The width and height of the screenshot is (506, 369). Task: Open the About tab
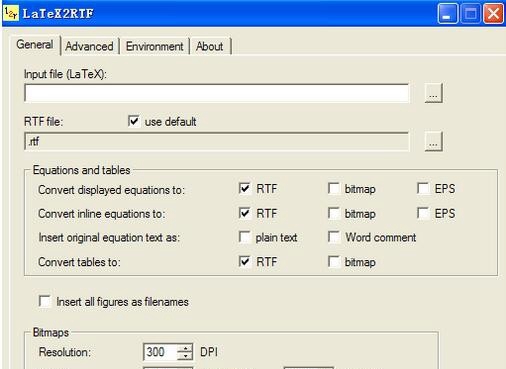coord(210,46)
